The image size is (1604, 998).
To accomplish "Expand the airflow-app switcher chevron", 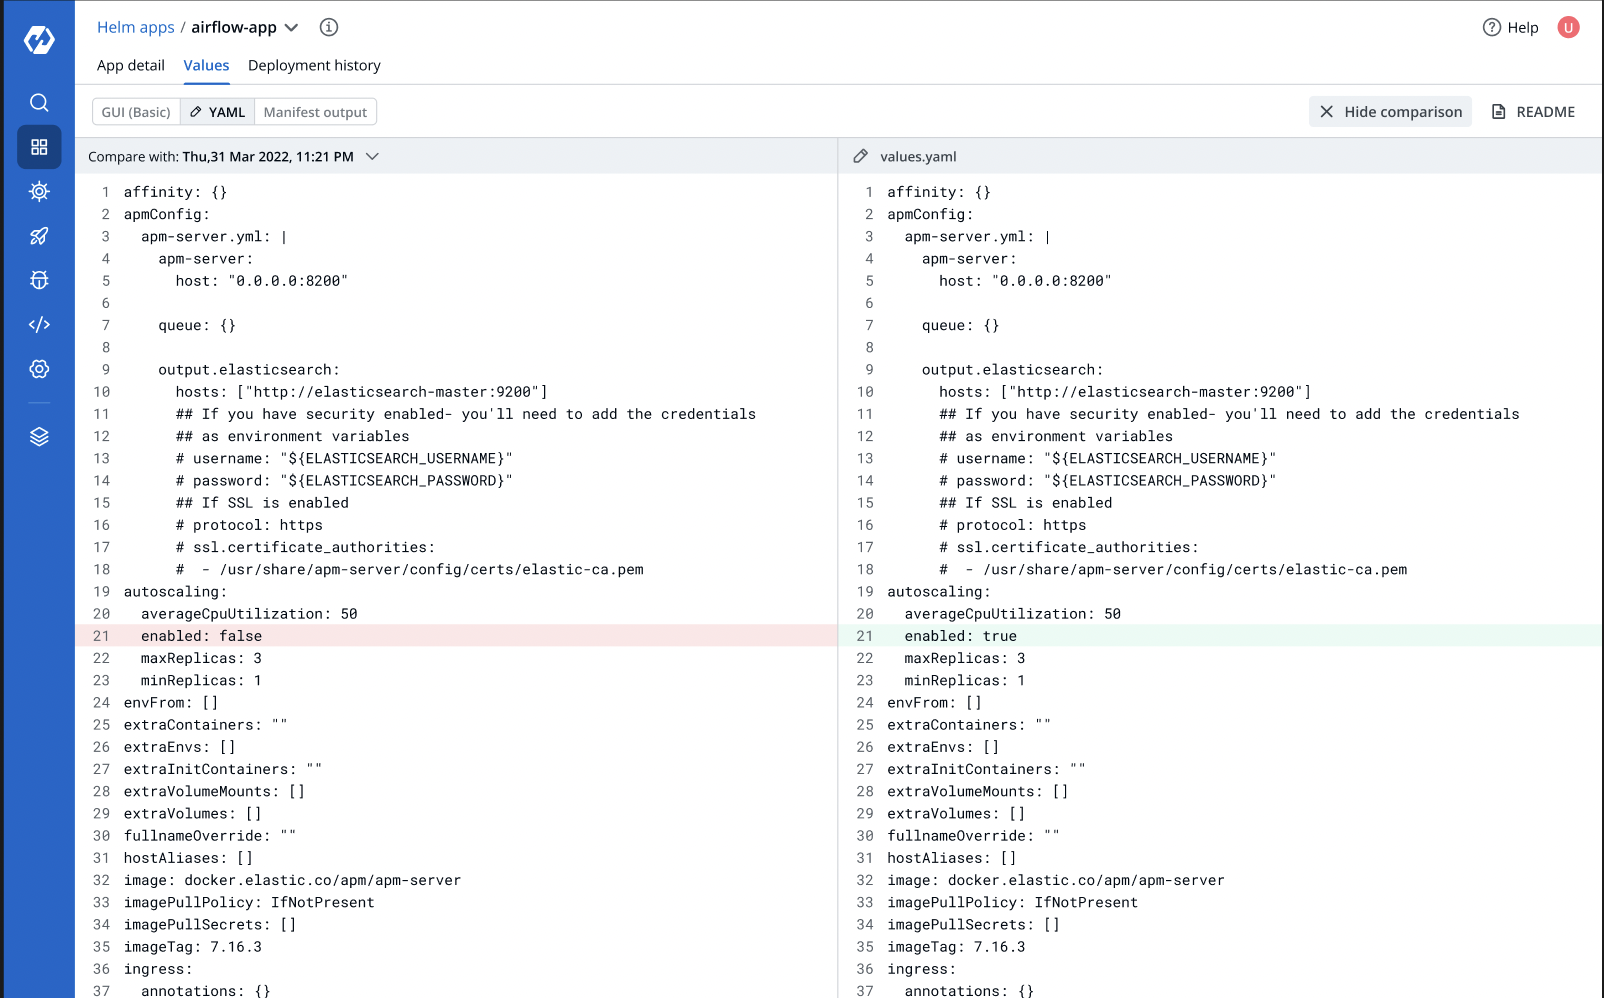I will [x=291, y=27].
